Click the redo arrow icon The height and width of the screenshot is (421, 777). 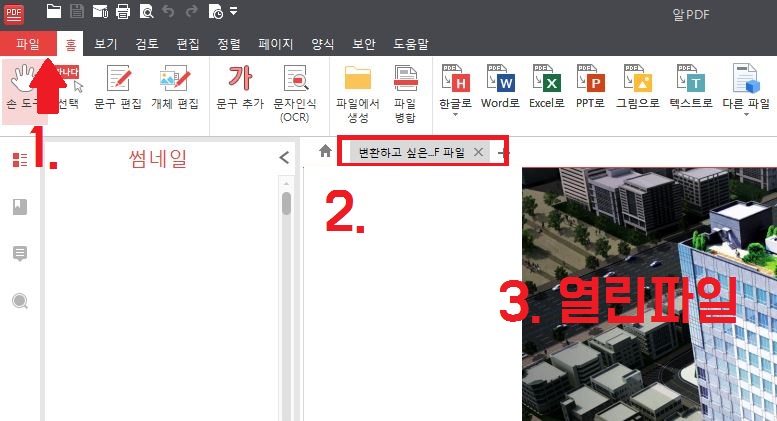191,11
